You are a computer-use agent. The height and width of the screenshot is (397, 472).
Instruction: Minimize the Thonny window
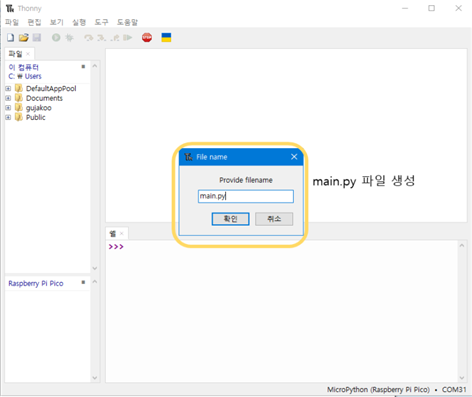[x=405, y=8]
